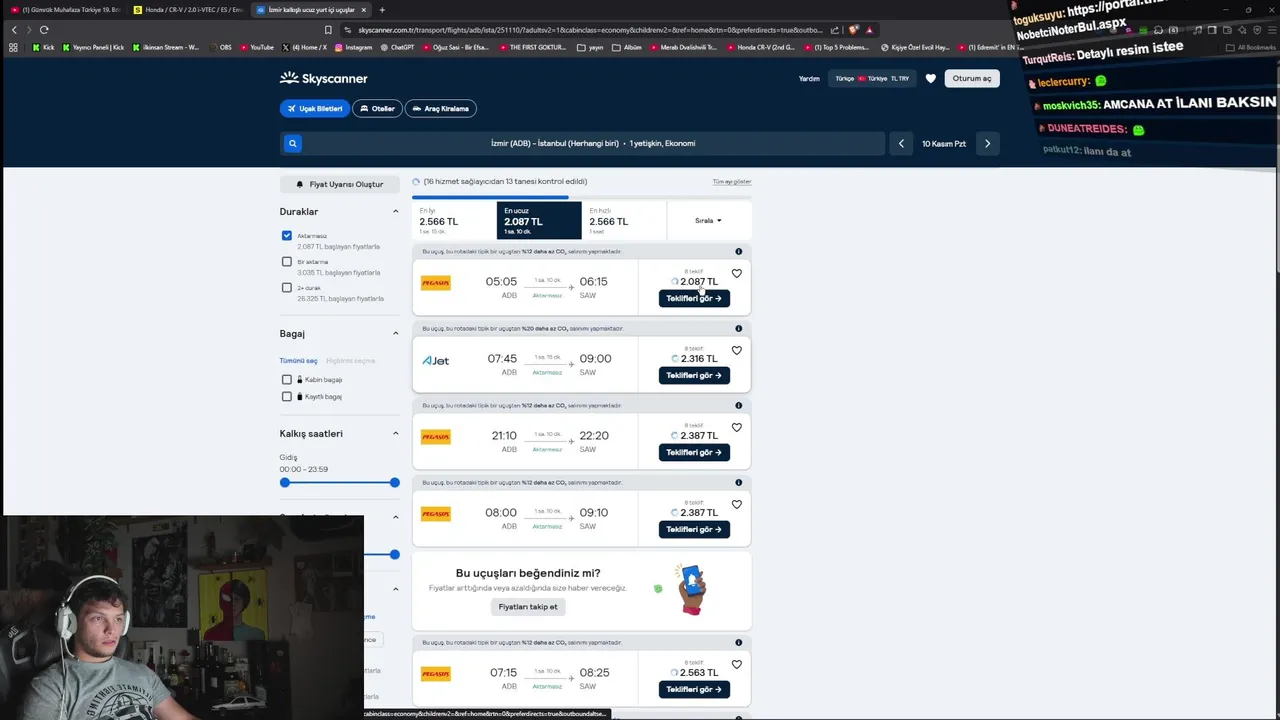Image resolution: width=1280 pixels, height=720 pixels.
Task: Open the OBS bookmark
Action: 220,47
